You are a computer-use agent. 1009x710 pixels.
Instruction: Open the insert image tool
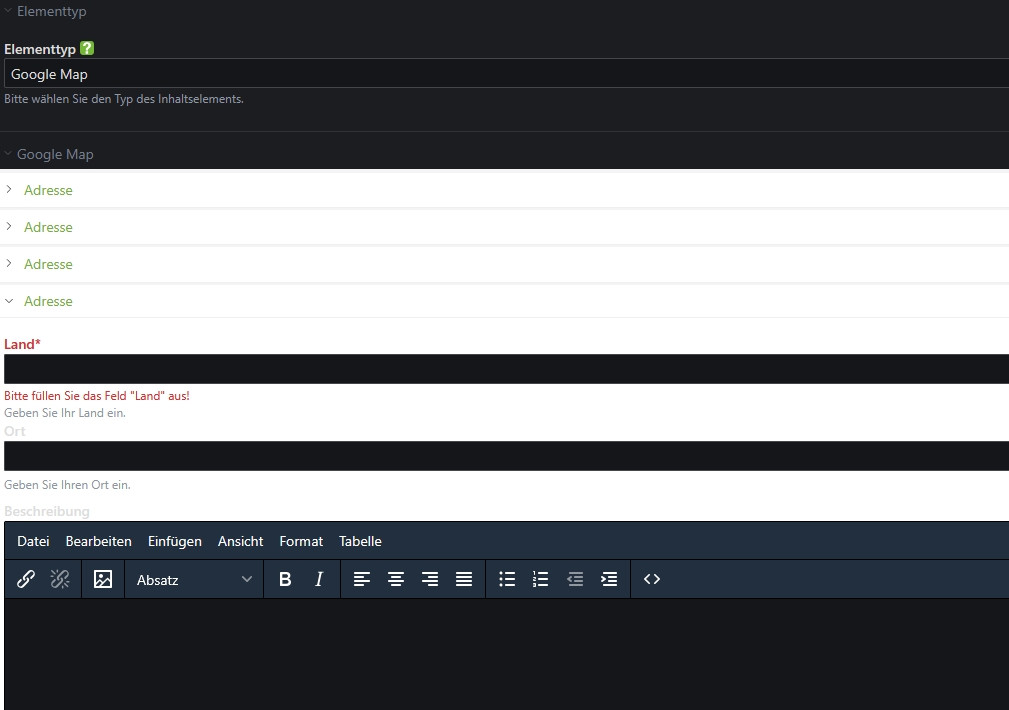pyautogui.click(x=103, y=579)
